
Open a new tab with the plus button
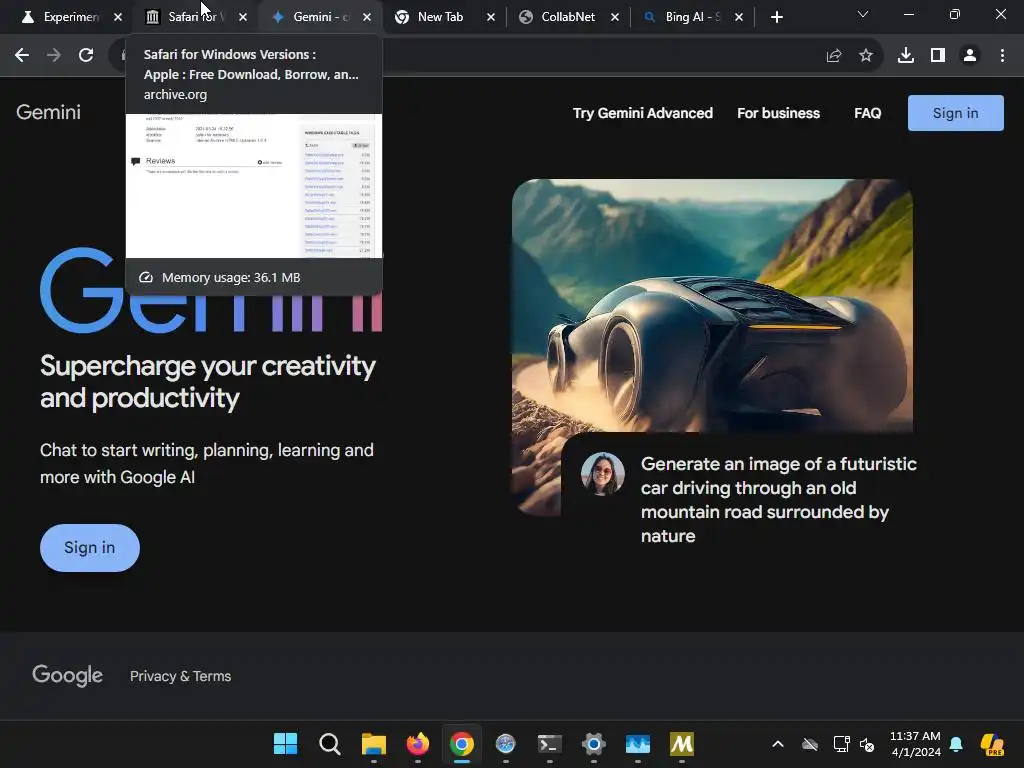(x=776, y=17)
